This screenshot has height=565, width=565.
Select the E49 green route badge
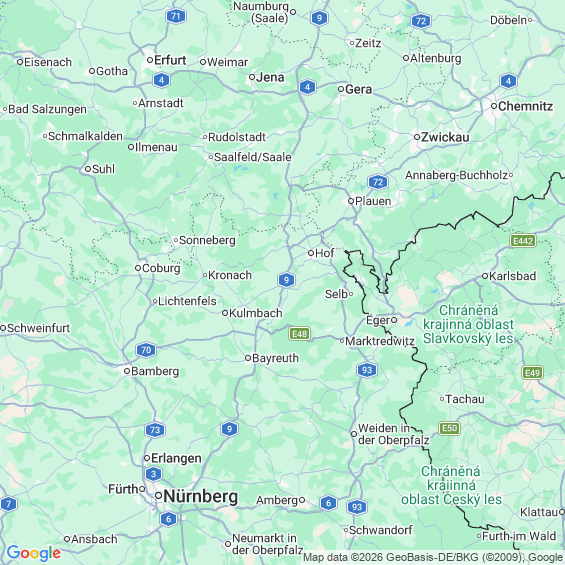pyautogui.click(x=533, y=373)
